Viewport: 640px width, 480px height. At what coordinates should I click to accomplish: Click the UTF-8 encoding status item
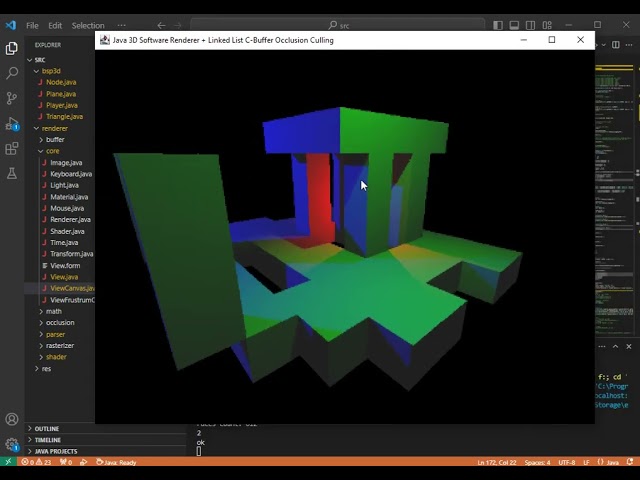point(567,462)
